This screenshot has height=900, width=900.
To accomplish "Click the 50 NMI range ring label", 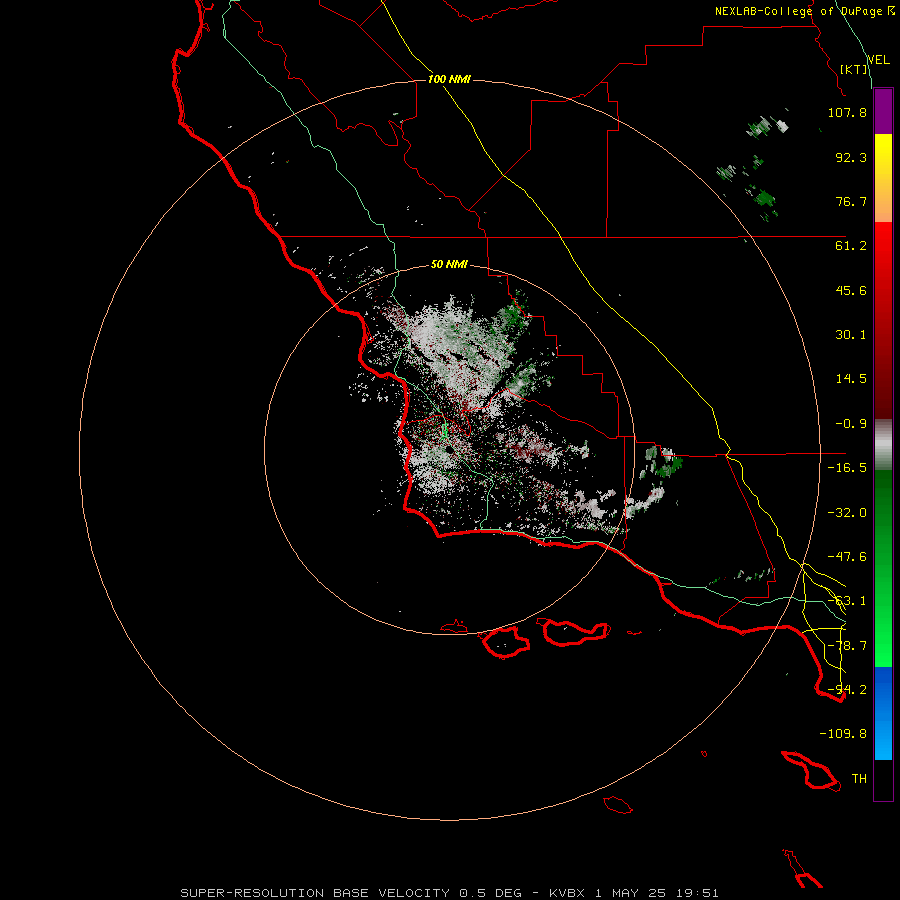I will 449,264.
